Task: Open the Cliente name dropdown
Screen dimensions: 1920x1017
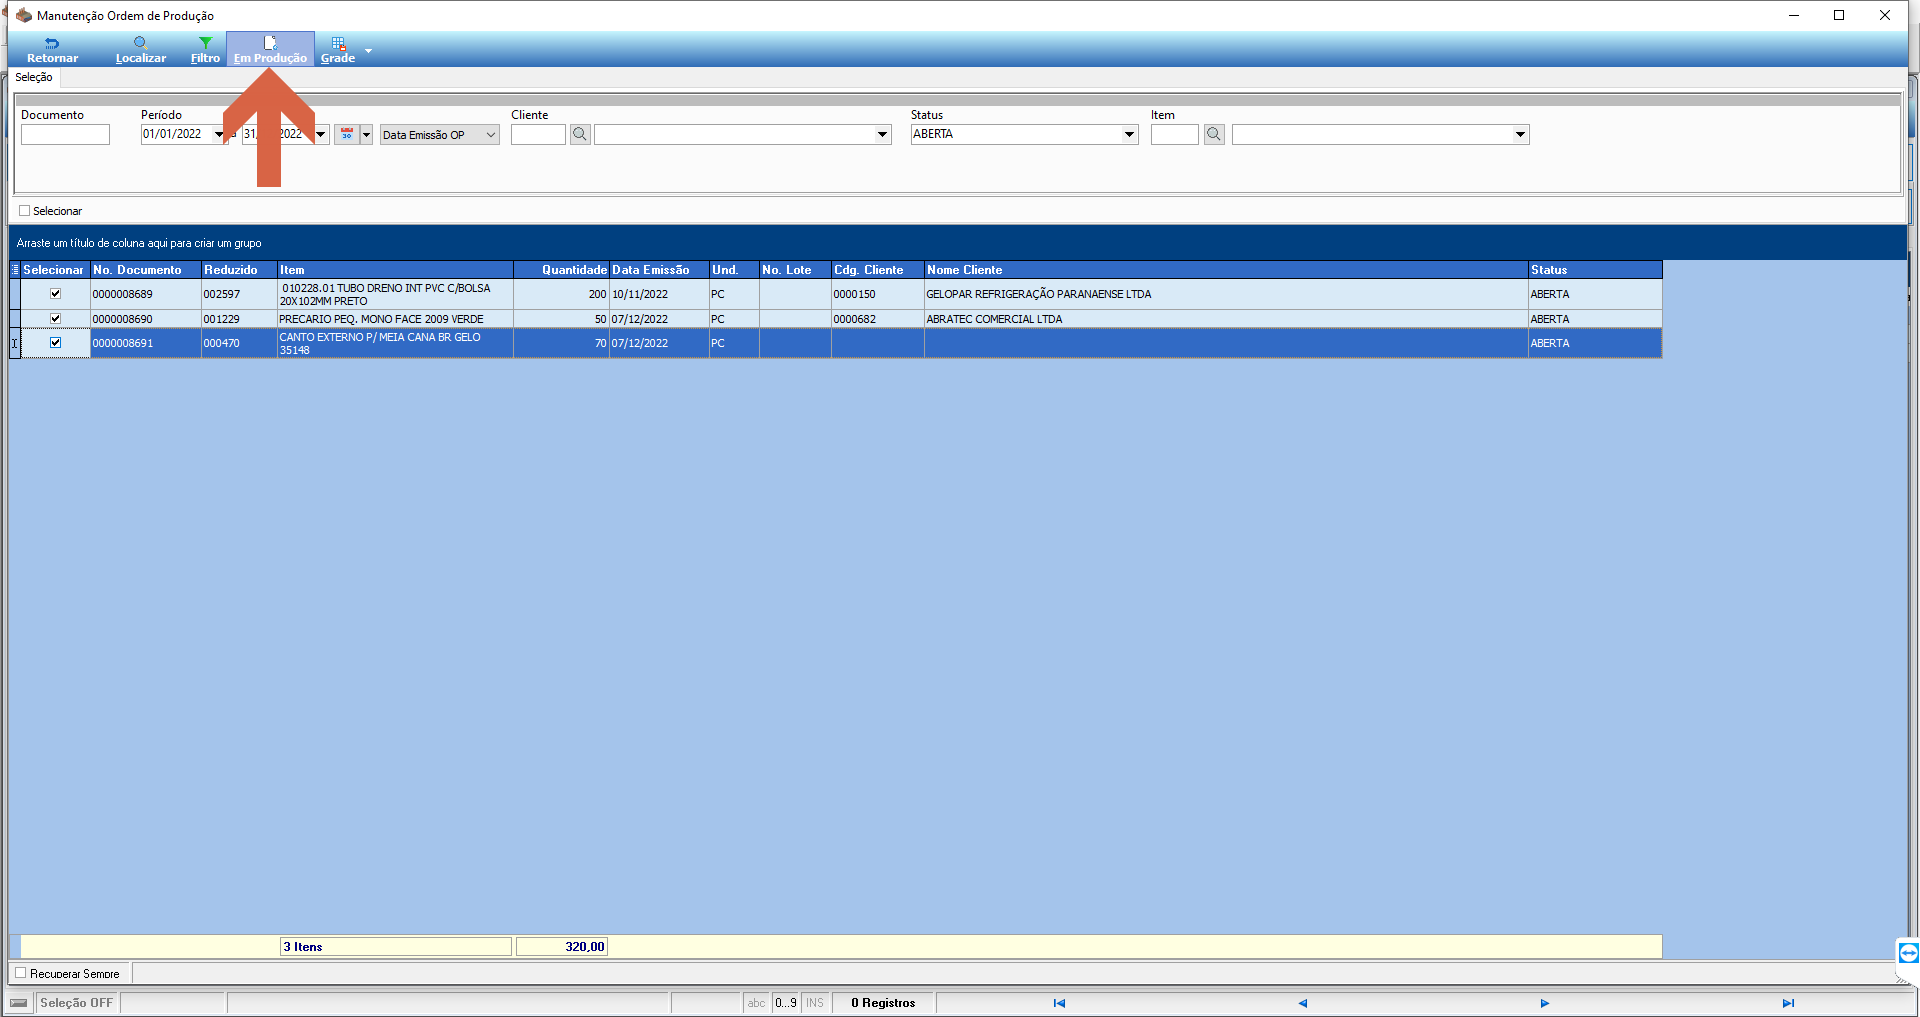Action: click(882, 134)
